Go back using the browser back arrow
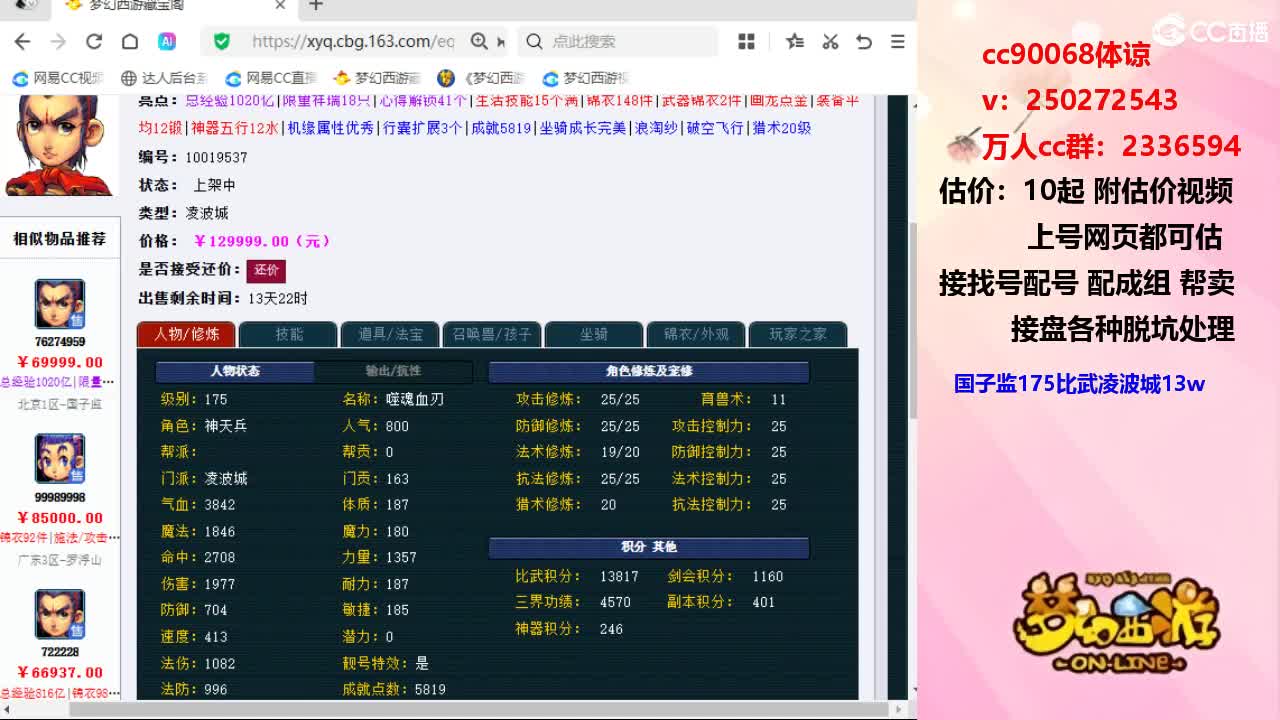 (x=22, y=41)
